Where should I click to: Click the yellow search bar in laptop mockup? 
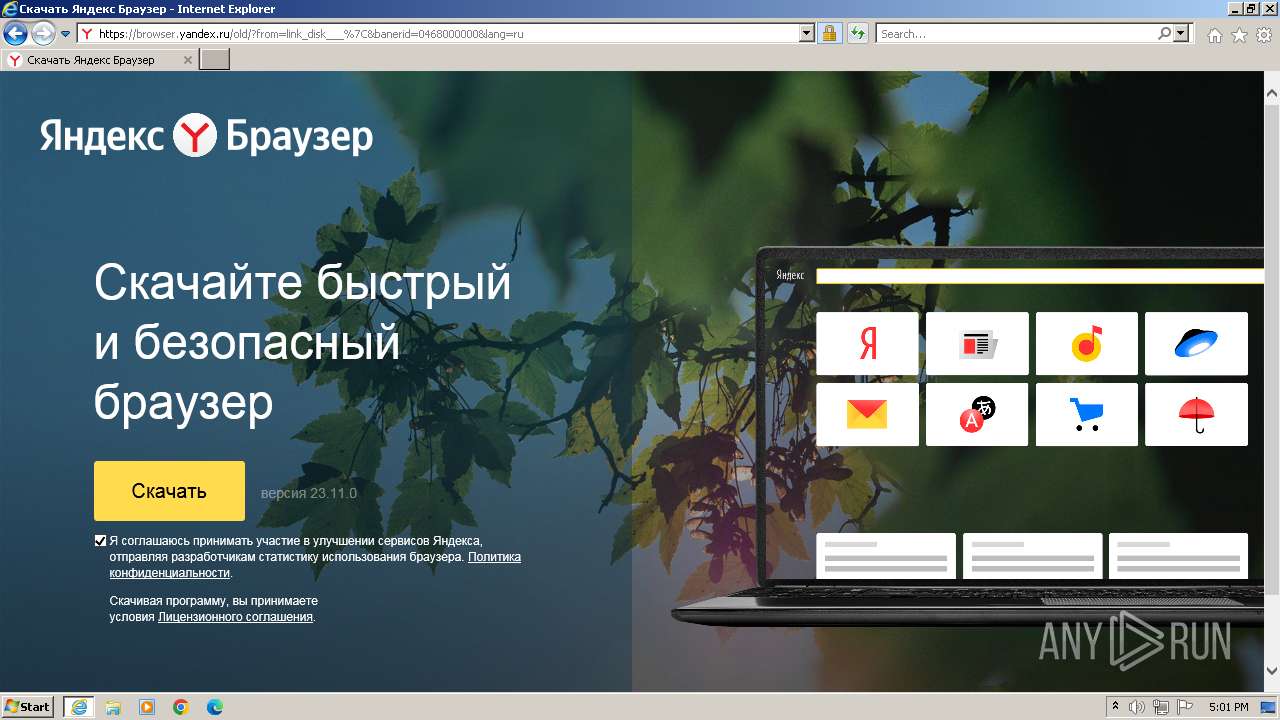coord(1040,276)
